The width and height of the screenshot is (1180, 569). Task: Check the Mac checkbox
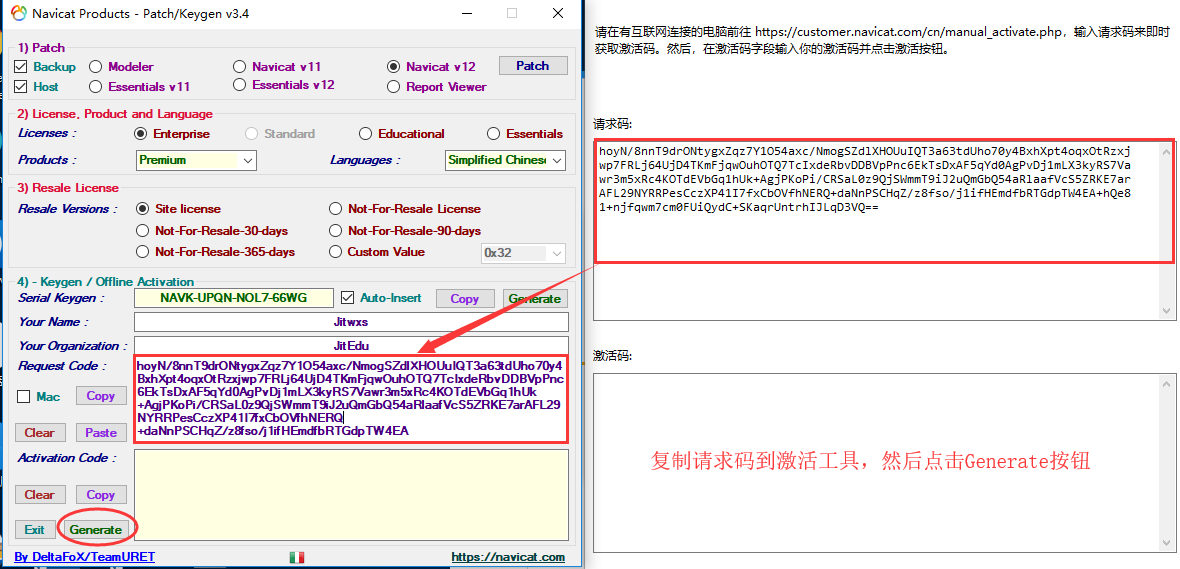pos(23,397)
